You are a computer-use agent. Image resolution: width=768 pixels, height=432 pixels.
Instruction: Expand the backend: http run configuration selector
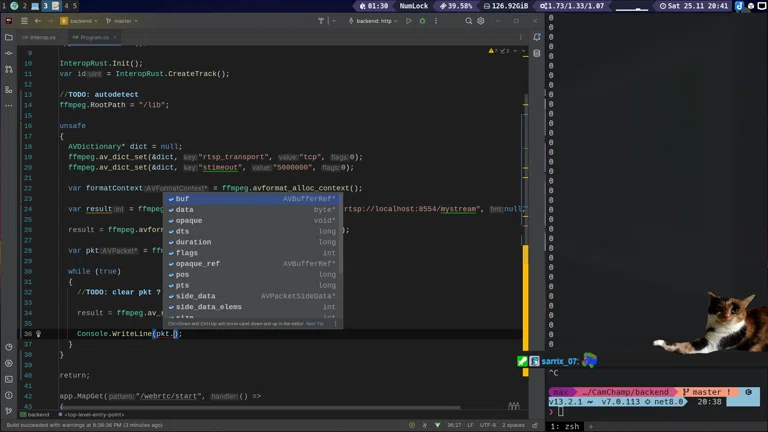pyautogui.click(x=376, y=21)
